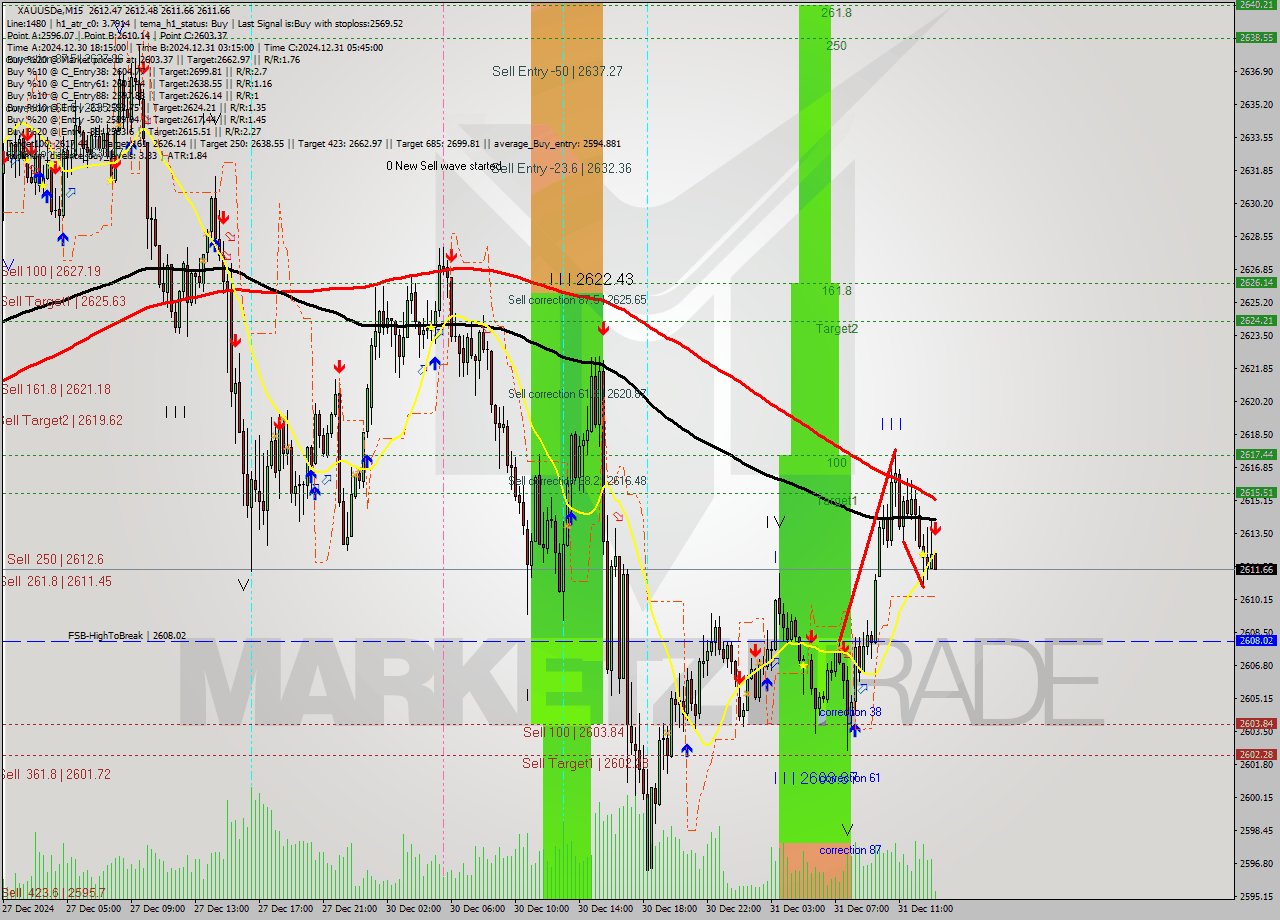Click the 'correction 38' blue label
1280x920 pixels.
tap(850, 712)
